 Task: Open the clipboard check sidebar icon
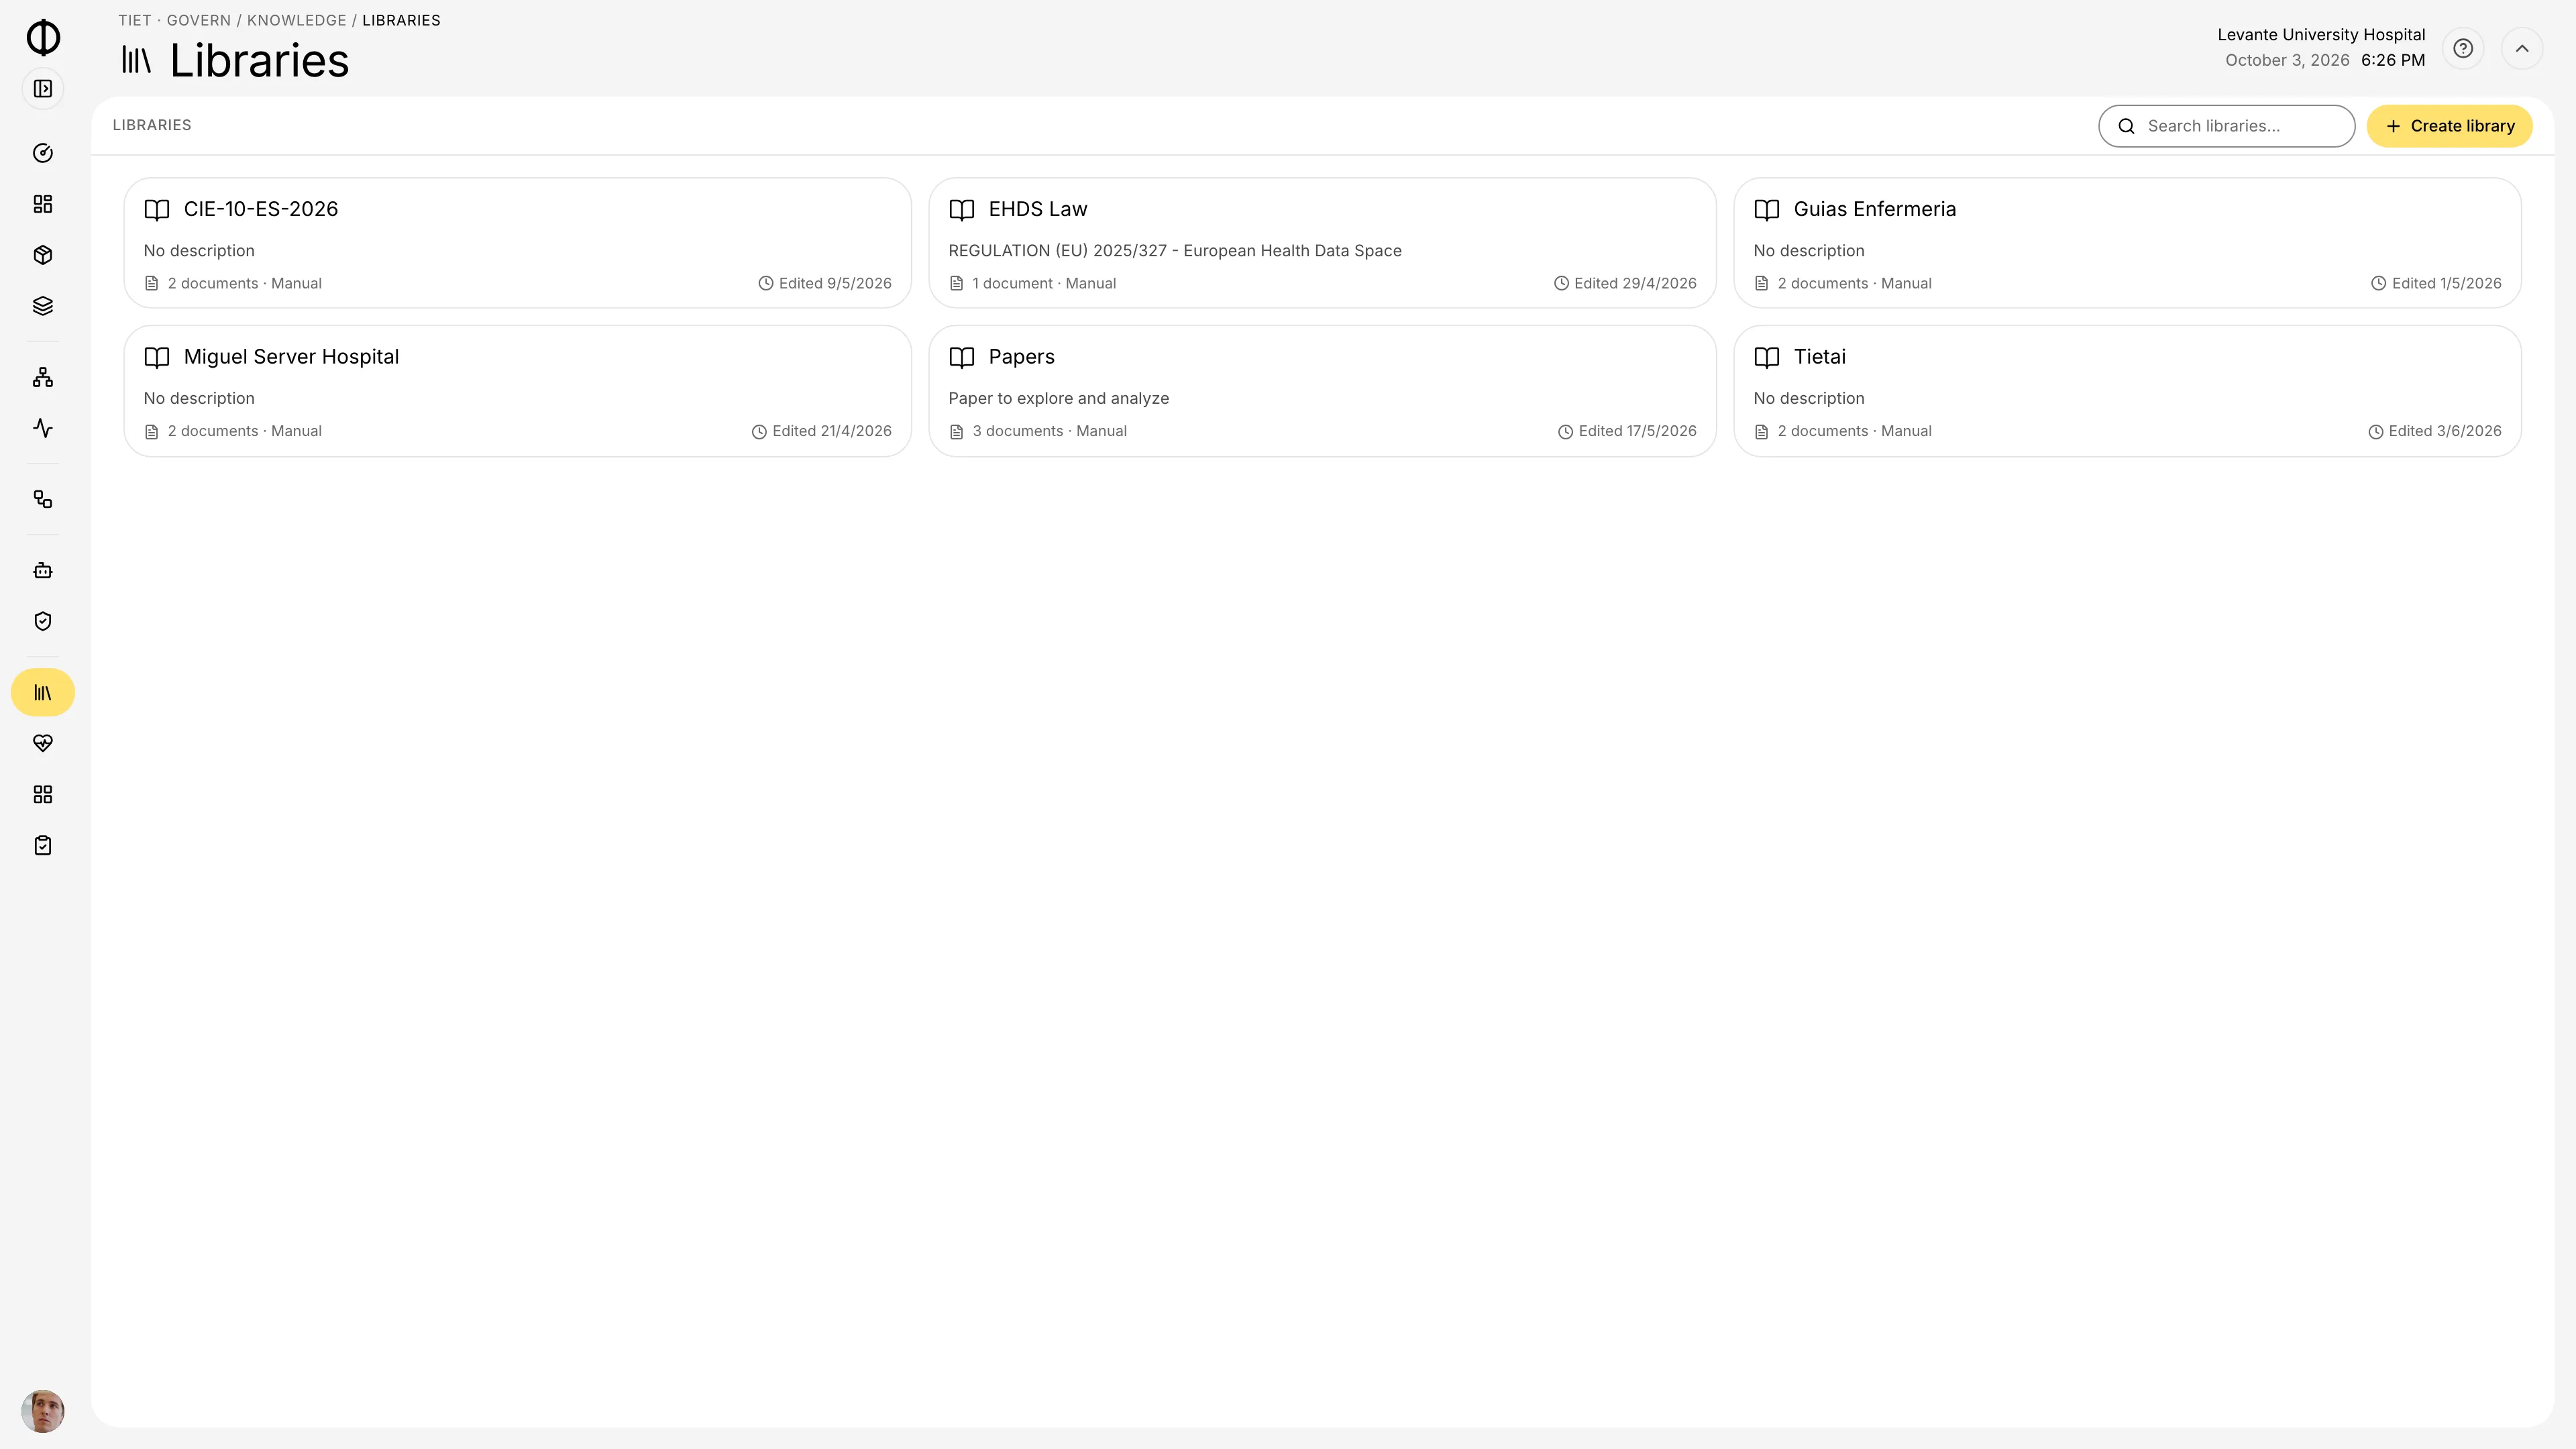point(43,845)
